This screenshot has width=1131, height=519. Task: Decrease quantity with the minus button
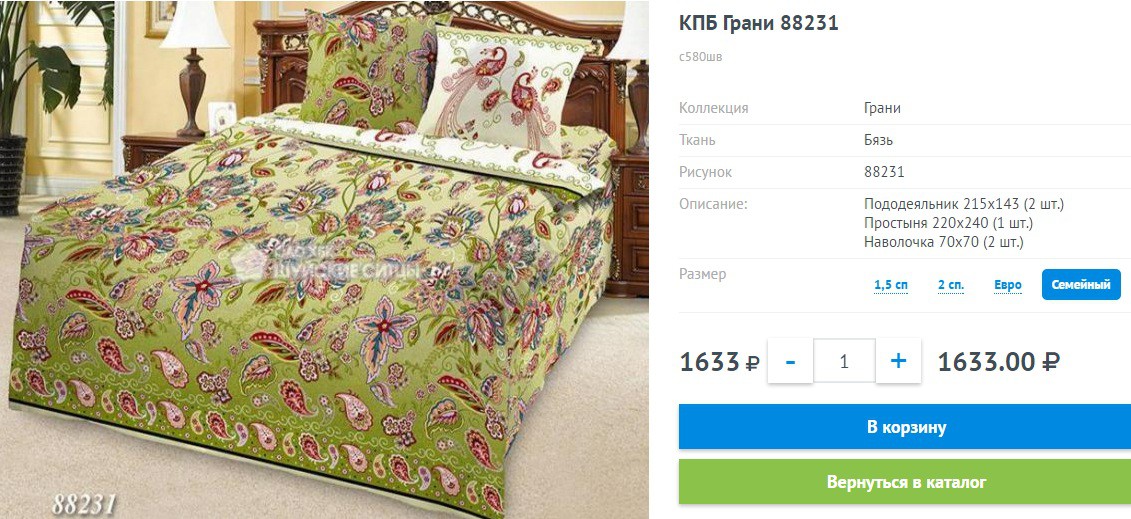point(790,360)
